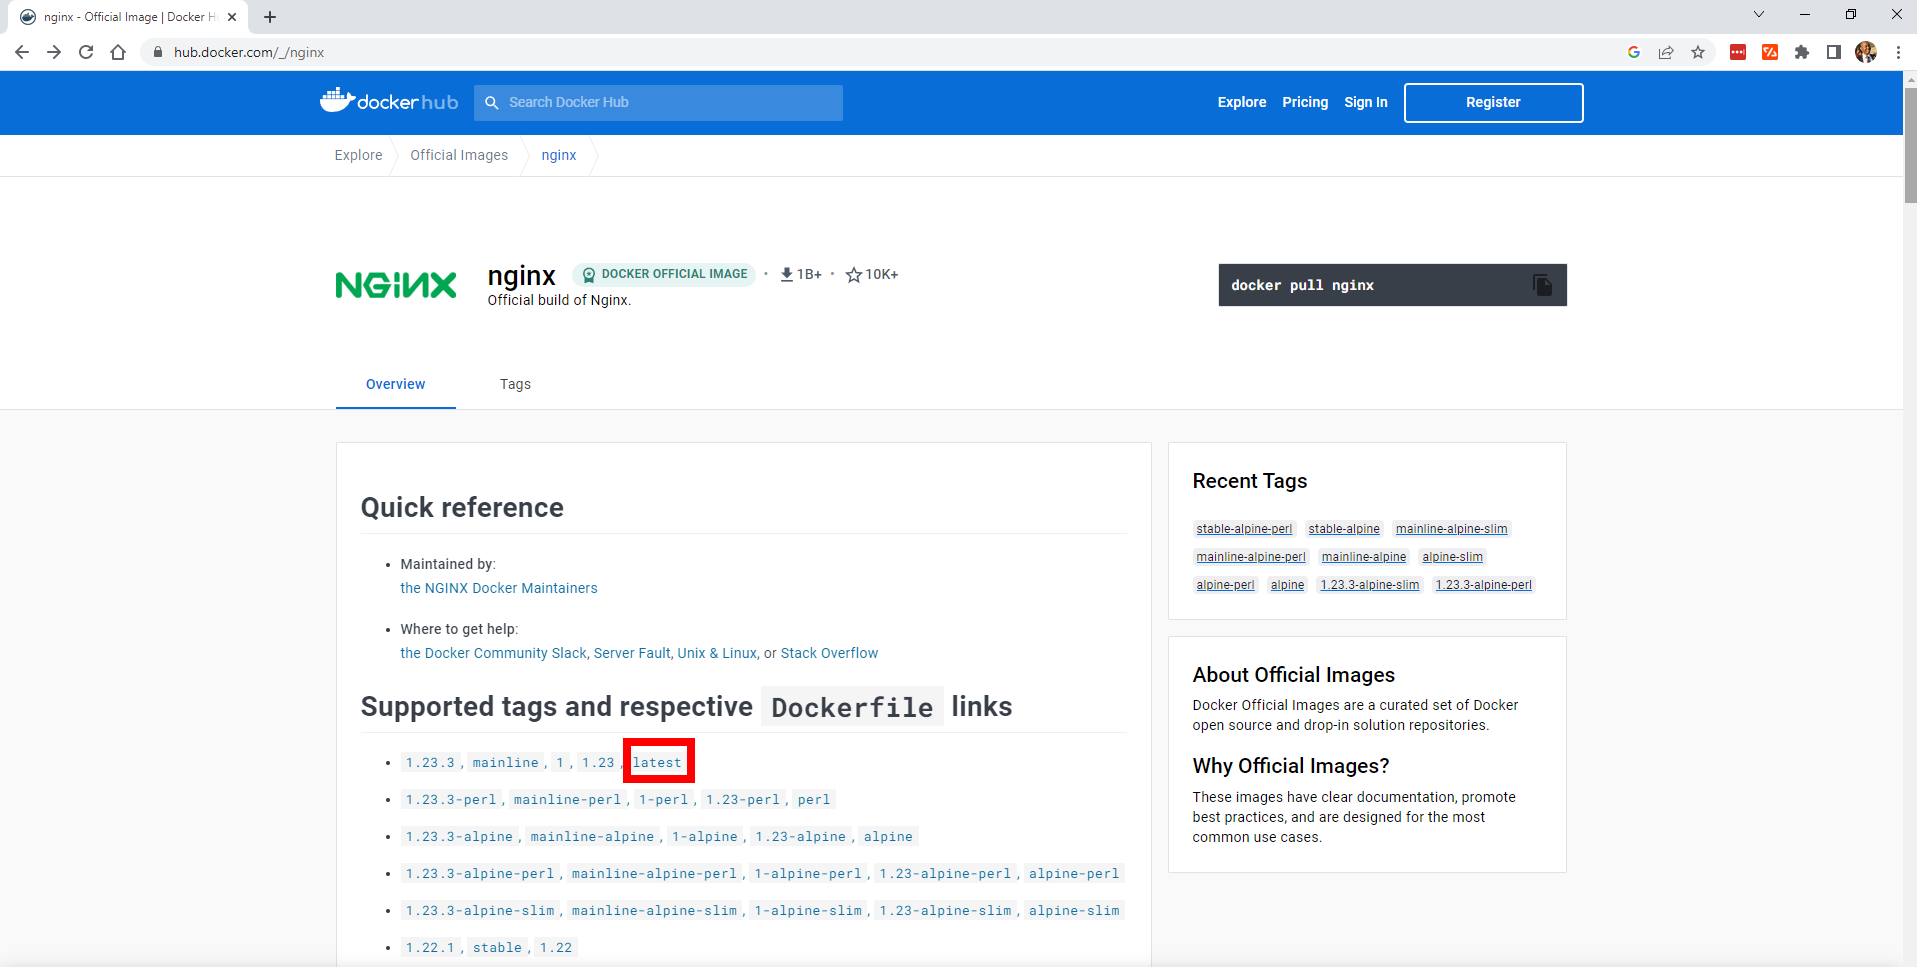1917x967 pixels.
Task: Click the latest tag link
Action: tap(657, 762)
